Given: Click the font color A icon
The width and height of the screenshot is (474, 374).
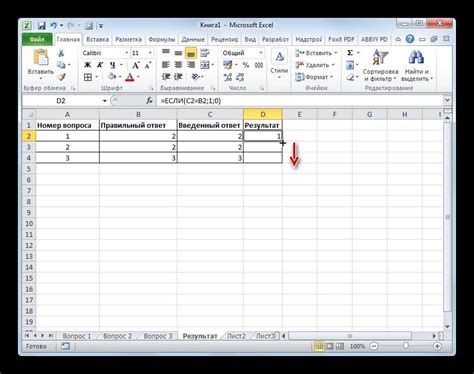Looking at the screenshot, I should point(130,77).
